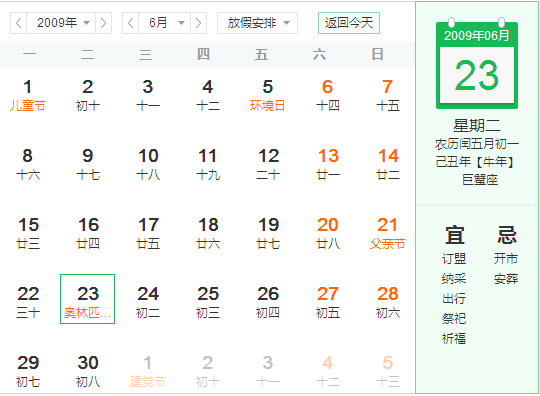Click the 忌 heading
The width and height of the screenshot is (540, 396).
pos(507,235)
